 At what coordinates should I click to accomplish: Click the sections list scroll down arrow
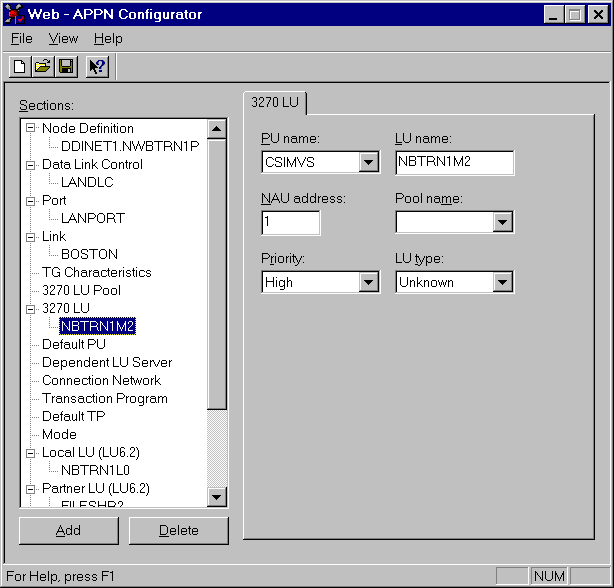click(x=217, y=497)
